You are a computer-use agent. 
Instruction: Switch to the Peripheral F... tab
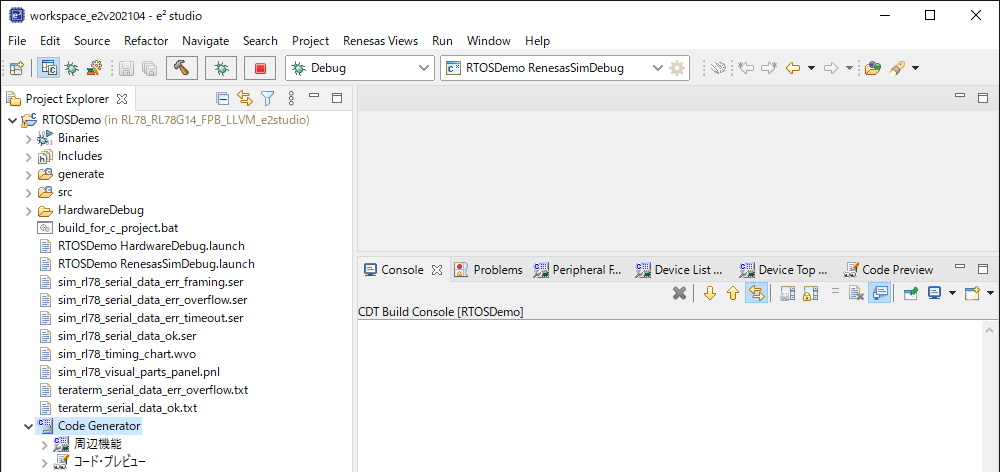point(578,270)
